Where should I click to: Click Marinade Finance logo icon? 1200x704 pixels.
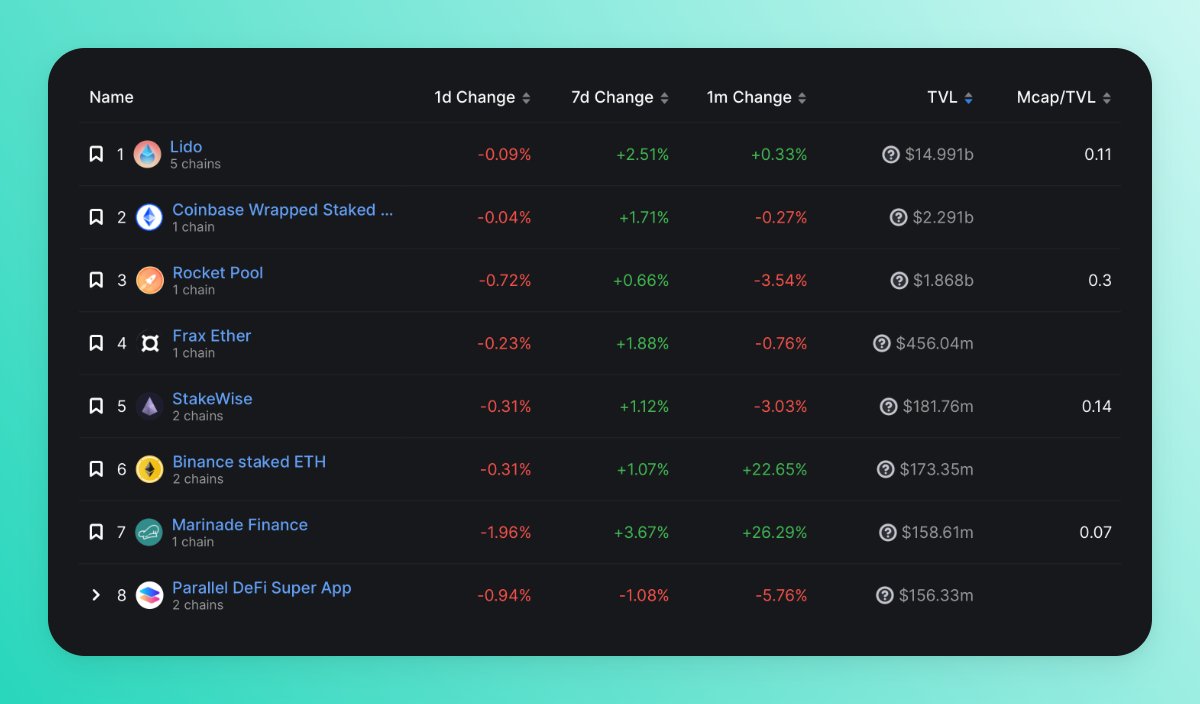click(x=149, y=532)
